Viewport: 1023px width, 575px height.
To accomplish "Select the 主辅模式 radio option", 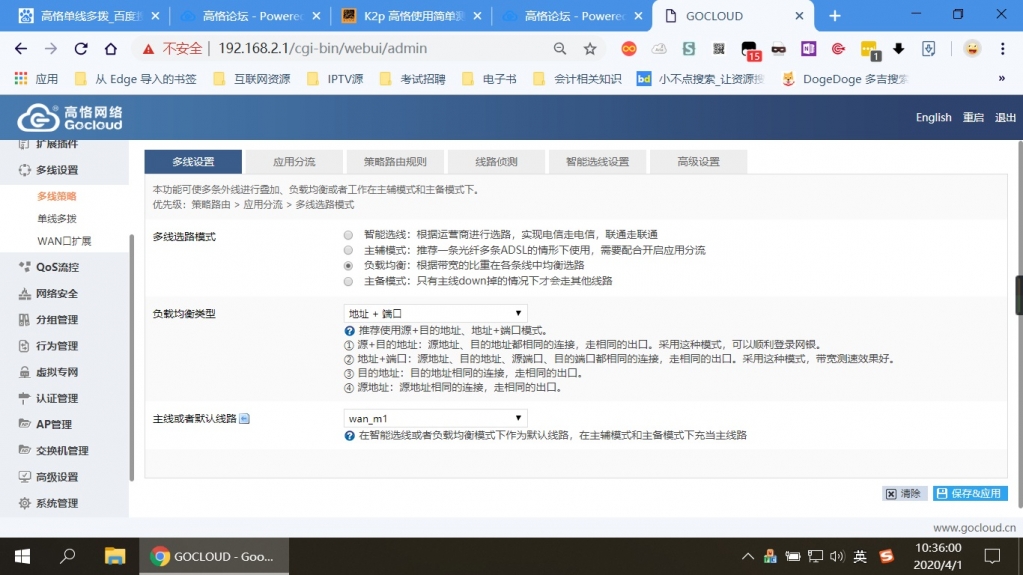I will click(x=348, y=251).
